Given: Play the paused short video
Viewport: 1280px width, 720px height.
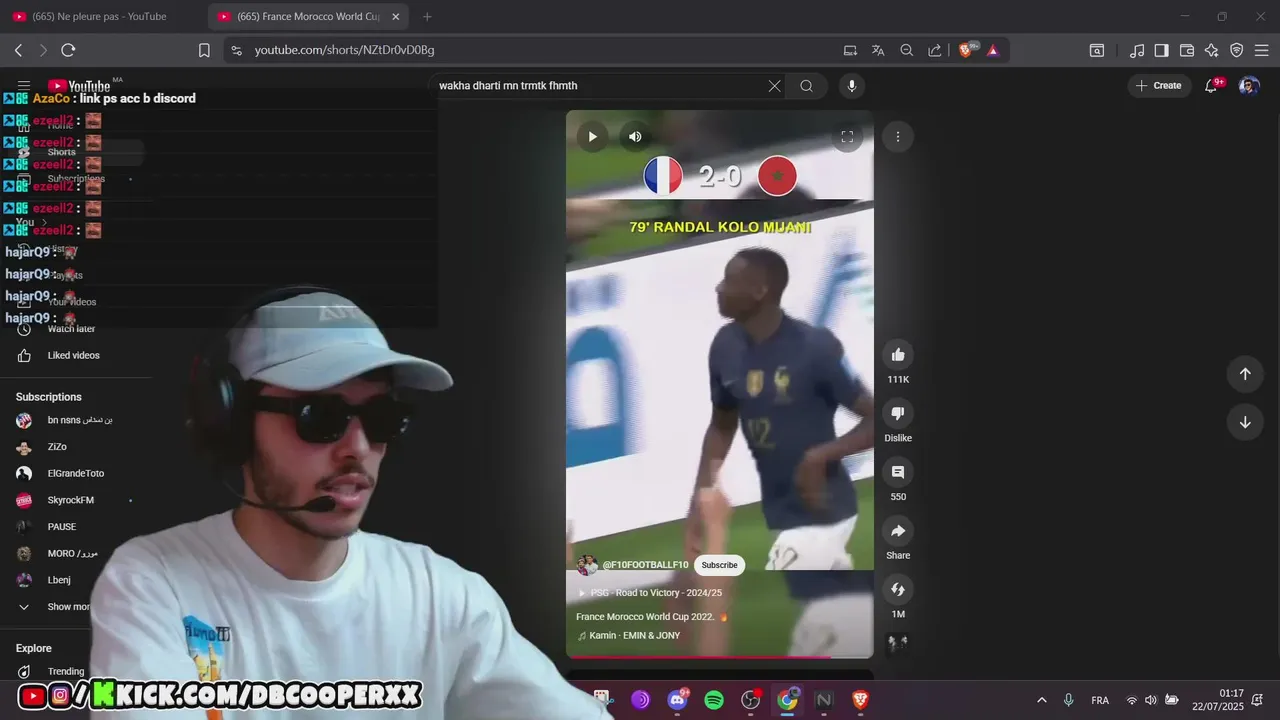Looking at the screenshot, I should pyautogui.click(x=592, y=137).
